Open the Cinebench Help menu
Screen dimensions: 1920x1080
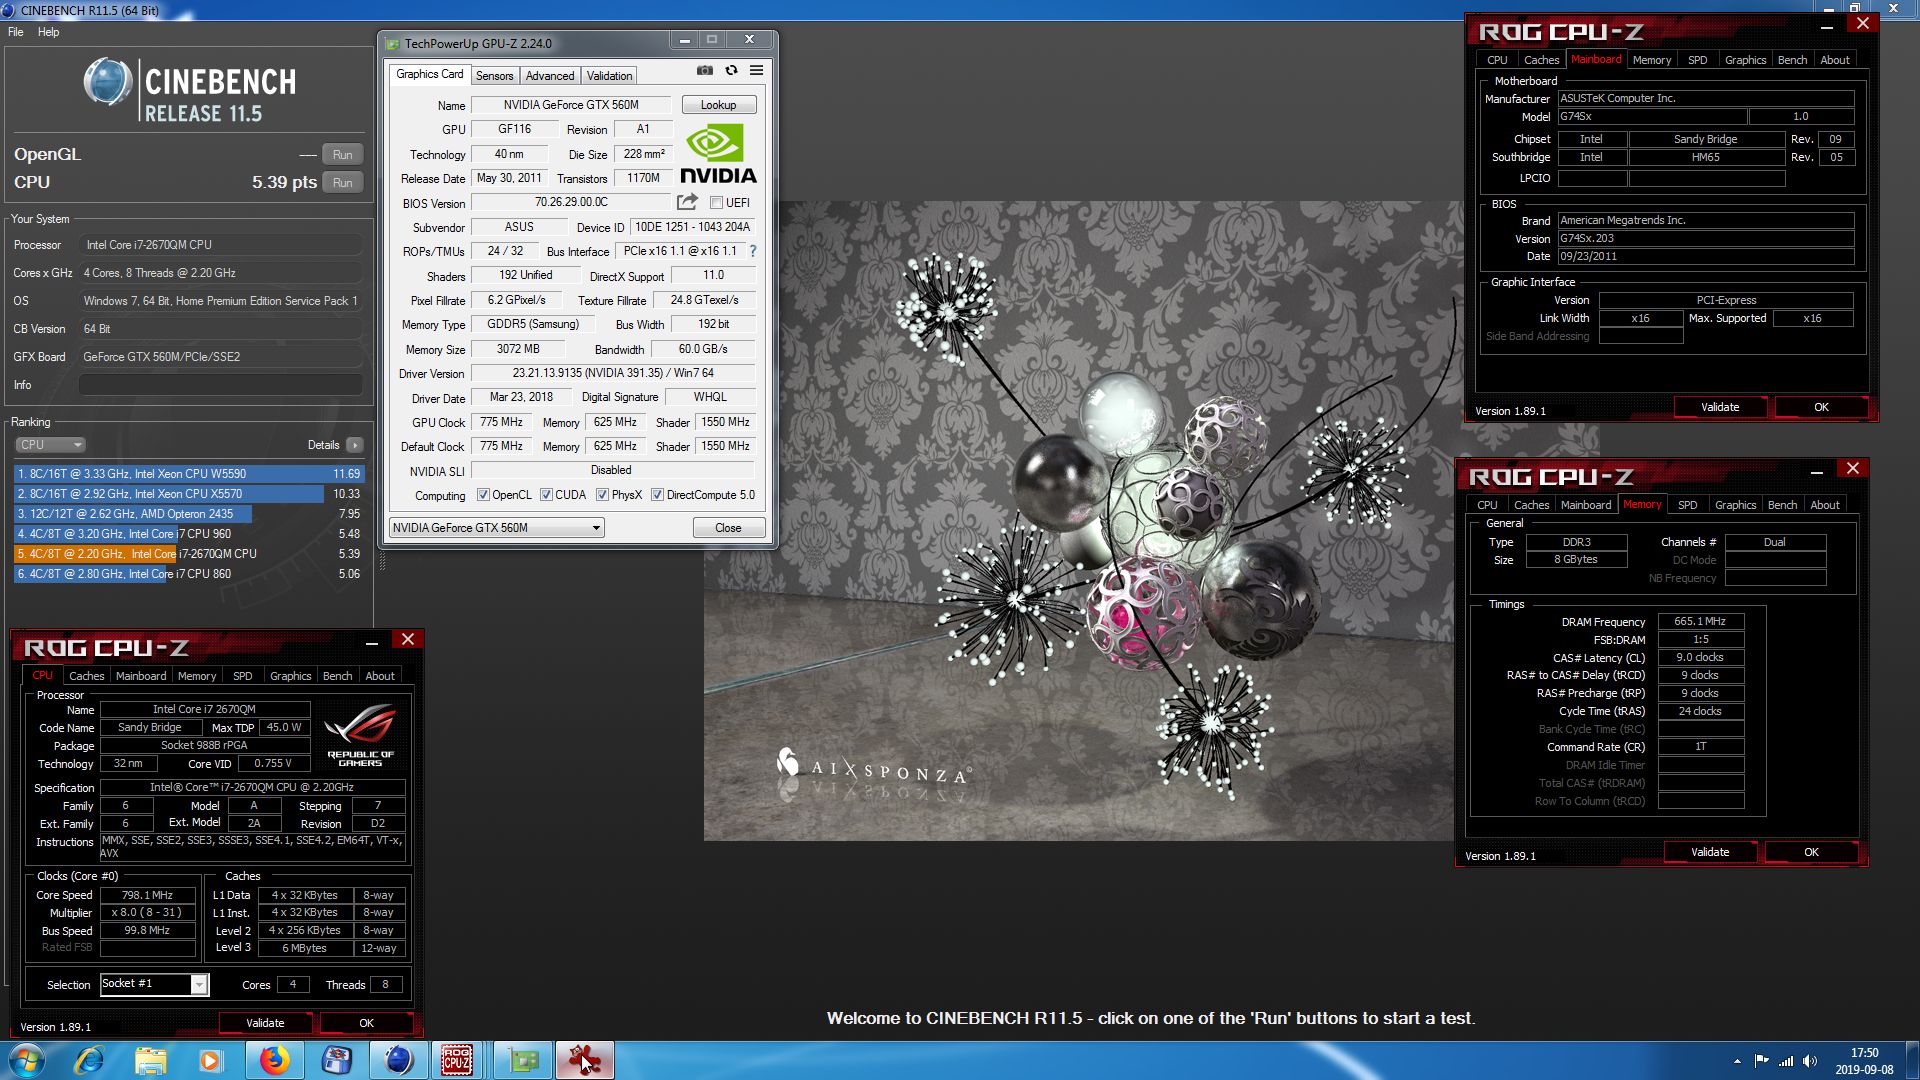(48, 32)
